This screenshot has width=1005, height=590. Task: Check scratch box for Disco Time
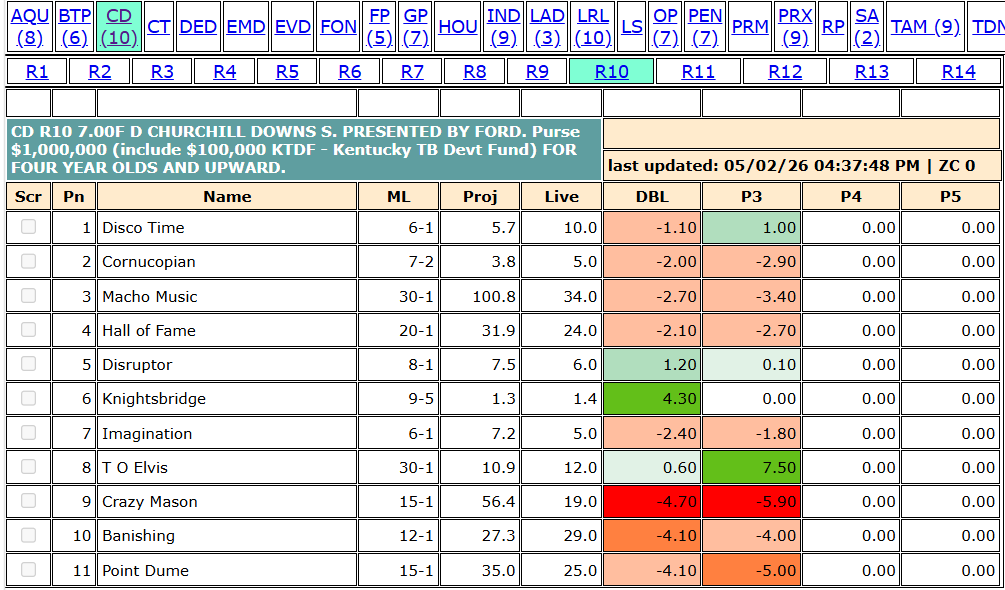point(28,227)
